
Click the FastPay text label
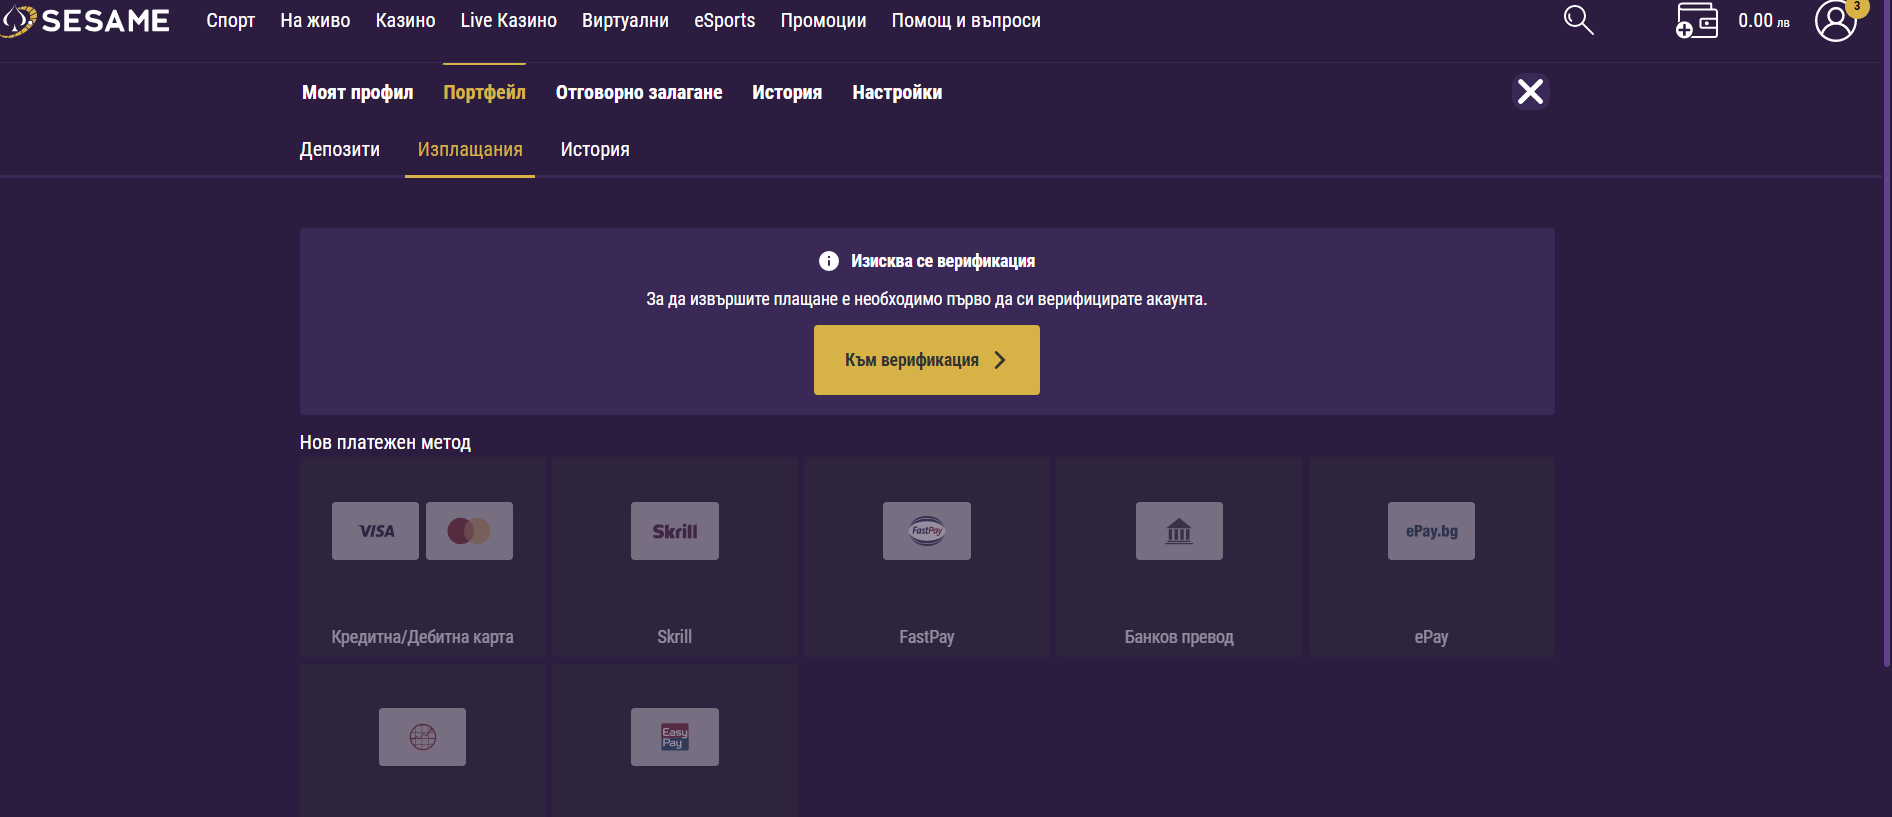(927, 637)
